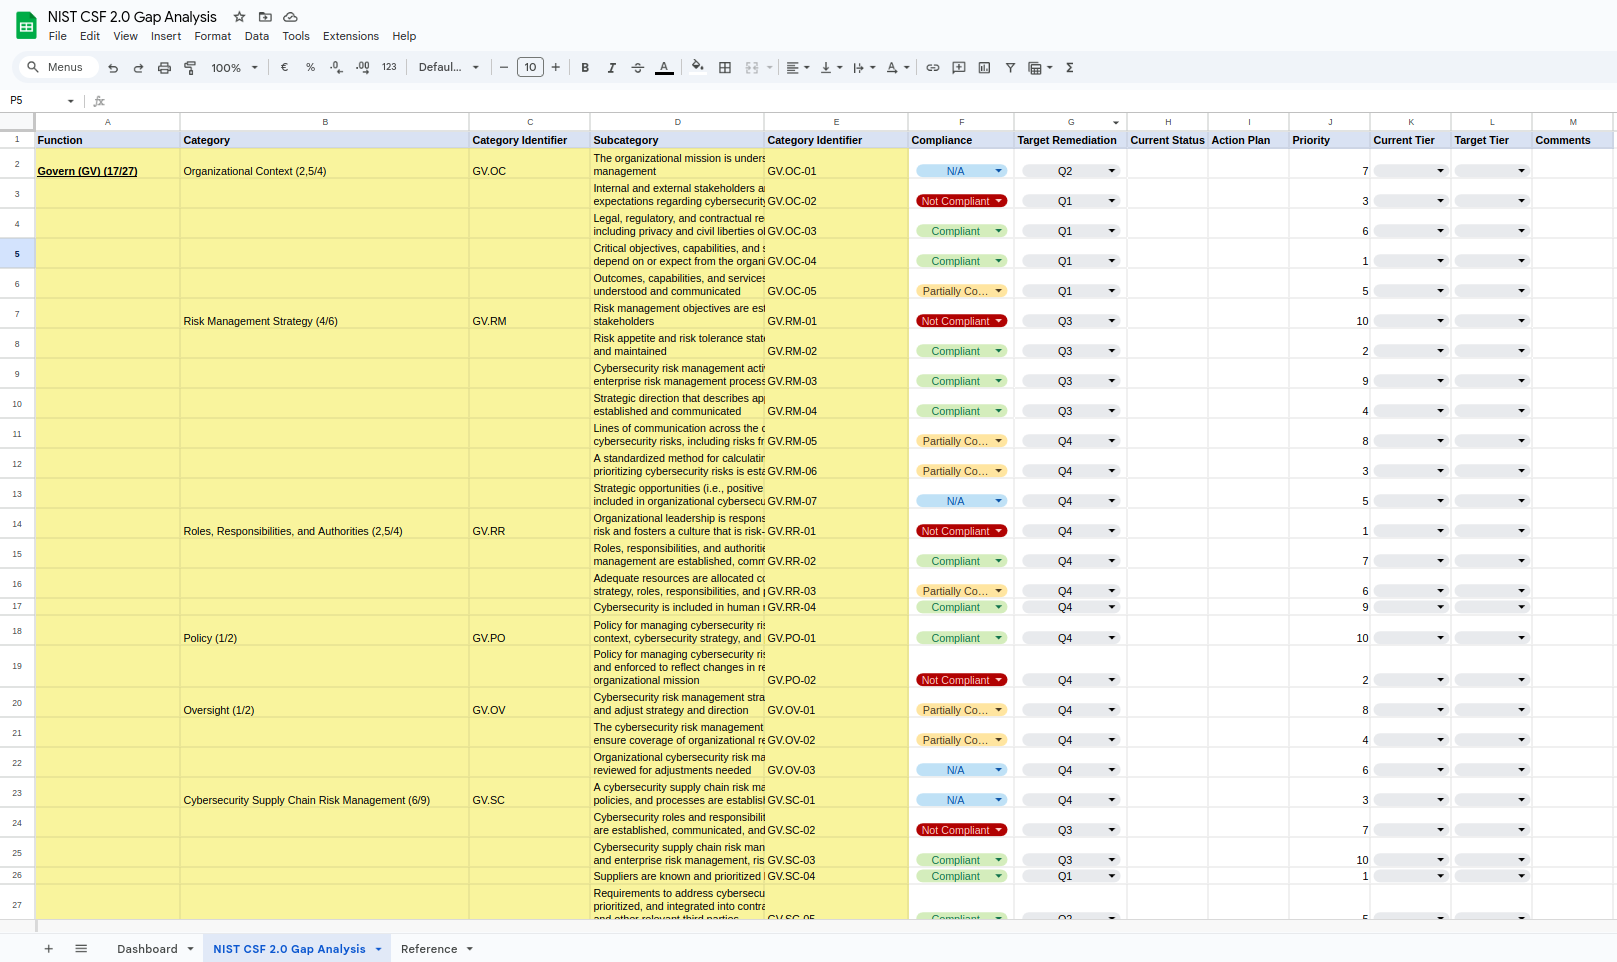Open horizontal align options
Screen dimensions: 1617x962
pyautogui.click(x=797, y=68)
